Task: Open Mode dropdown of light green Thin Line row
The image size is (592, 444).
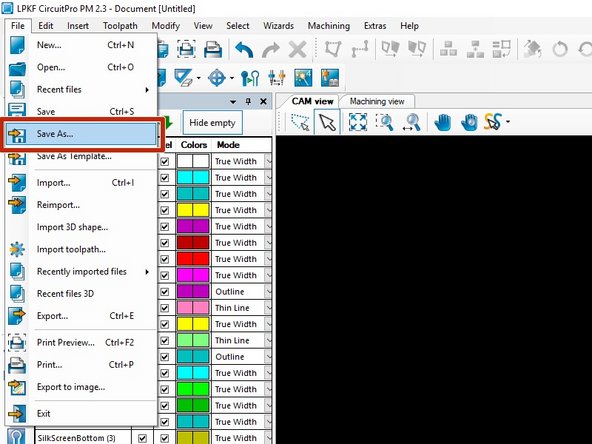Action: (x=268, y=341)
